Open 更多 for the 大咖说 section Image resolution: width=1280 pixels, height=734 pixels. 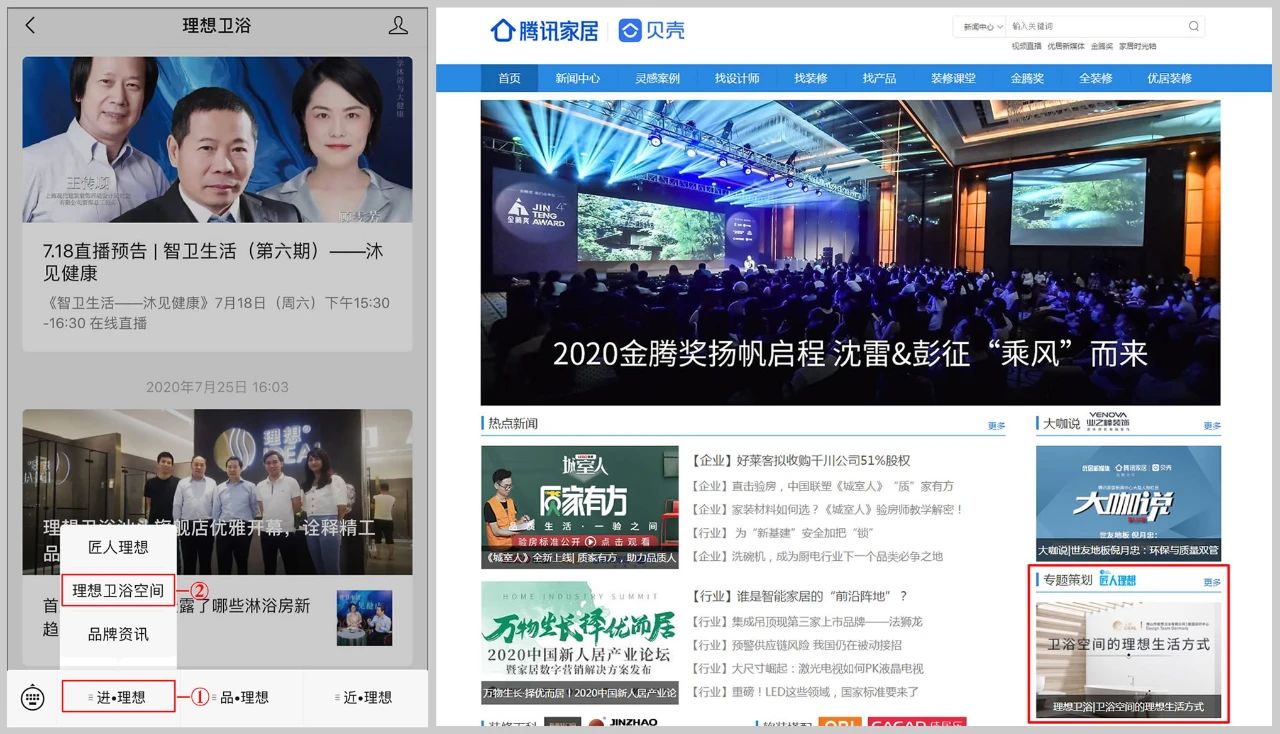[1212, 425]
